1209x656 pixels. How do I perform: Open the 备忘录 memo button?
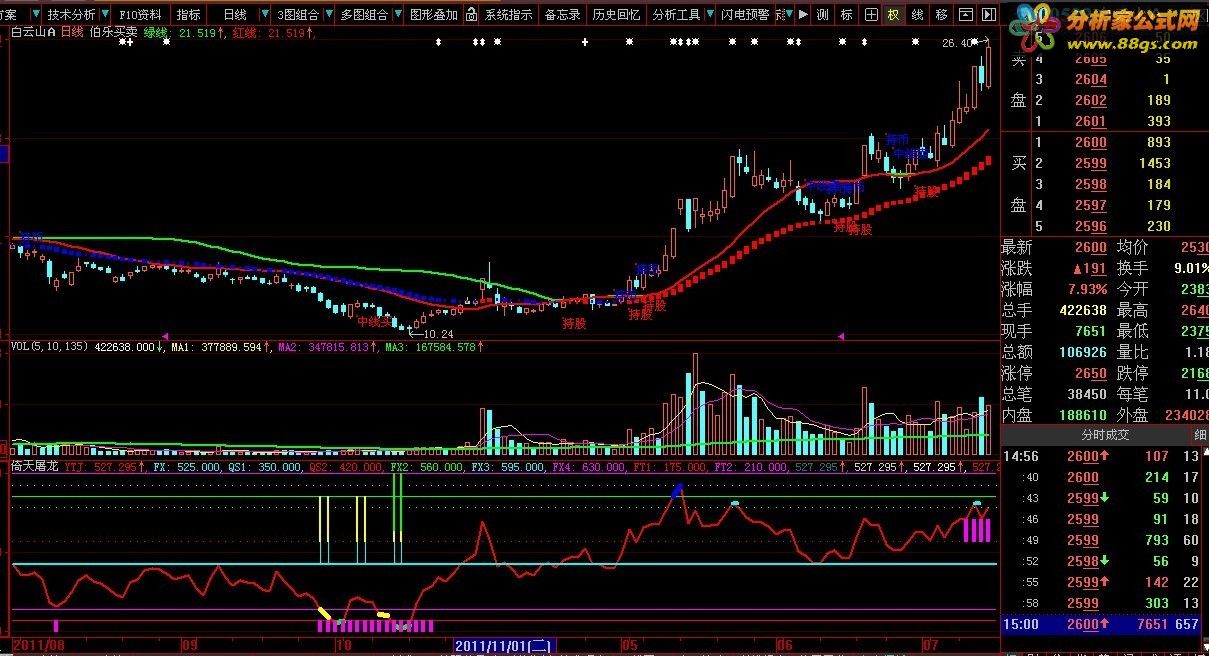[563, 15]
